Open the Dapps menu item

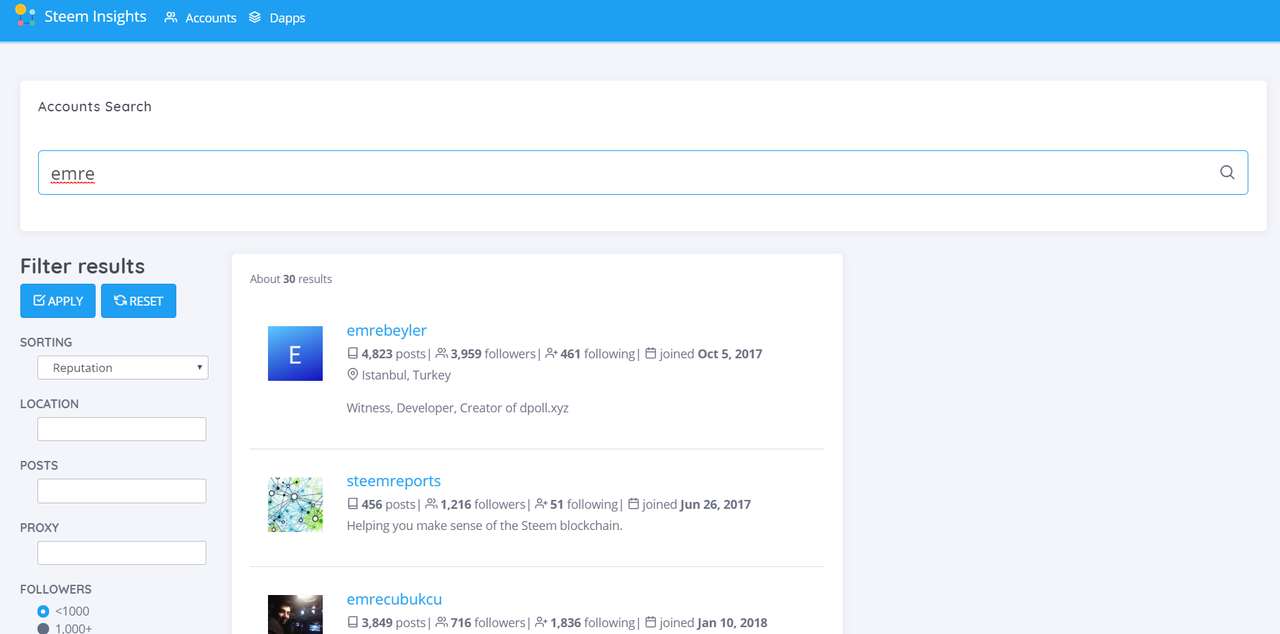pyautogui.click(x=287, y=18)
